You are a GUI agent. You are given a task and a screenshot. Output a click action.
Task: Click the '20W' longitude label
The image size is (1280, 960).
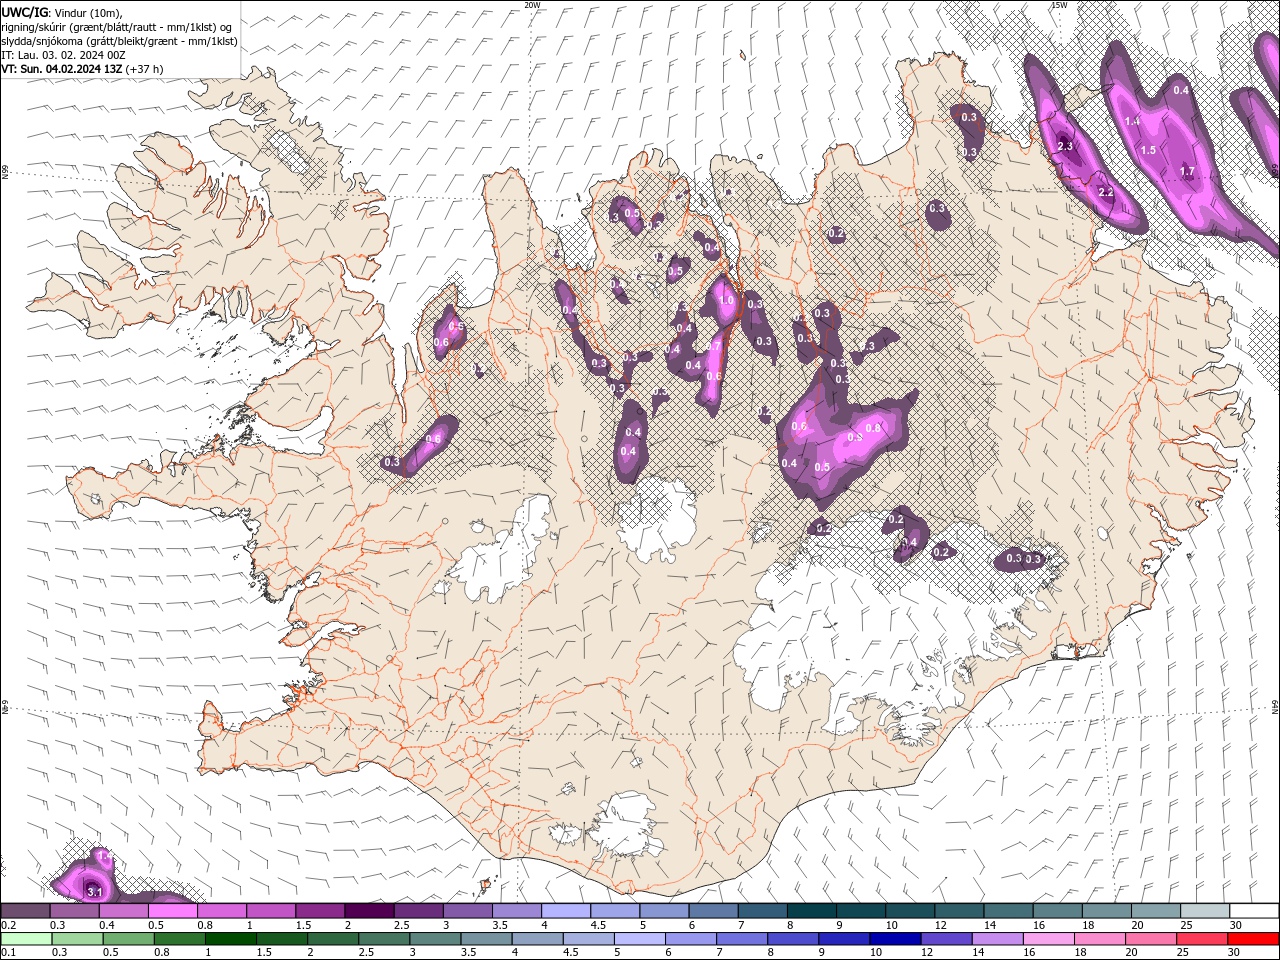point(532,5)
